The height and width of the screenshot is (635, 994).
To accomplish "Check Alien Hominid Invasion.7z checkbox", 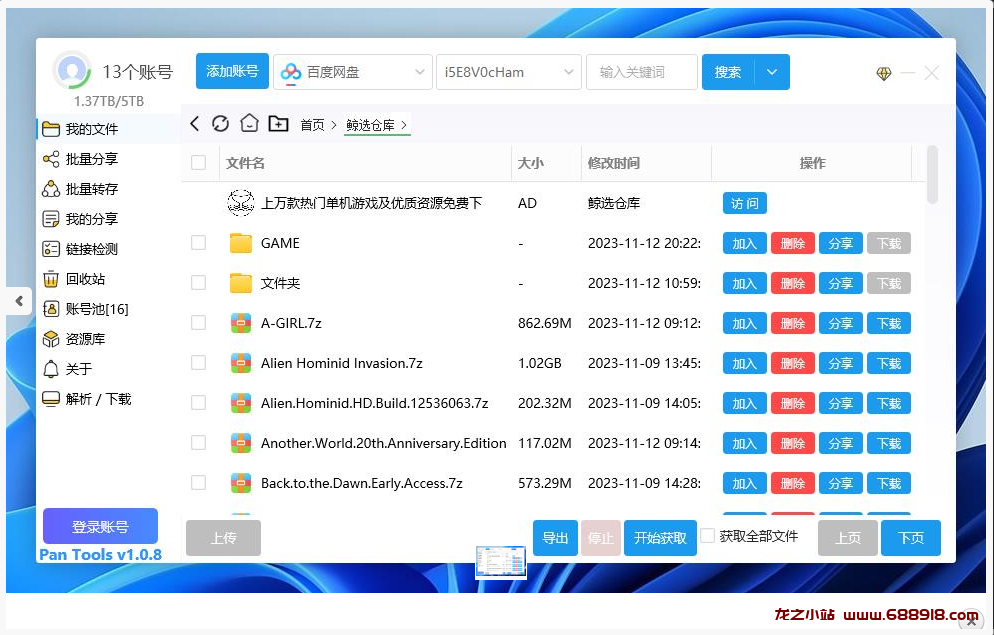I will (x=198, y=362).
